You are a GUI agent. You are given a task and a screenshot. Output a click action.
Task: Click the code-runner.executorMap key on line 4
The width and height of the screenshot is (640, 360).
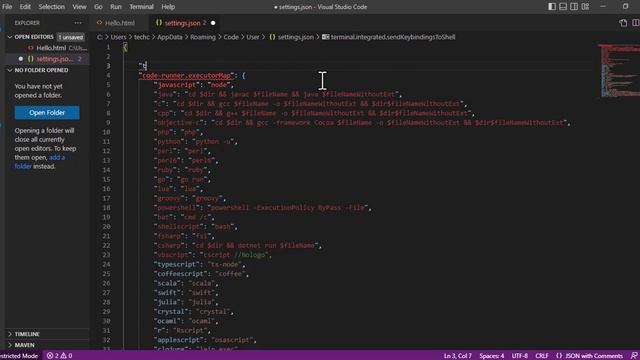186,76
